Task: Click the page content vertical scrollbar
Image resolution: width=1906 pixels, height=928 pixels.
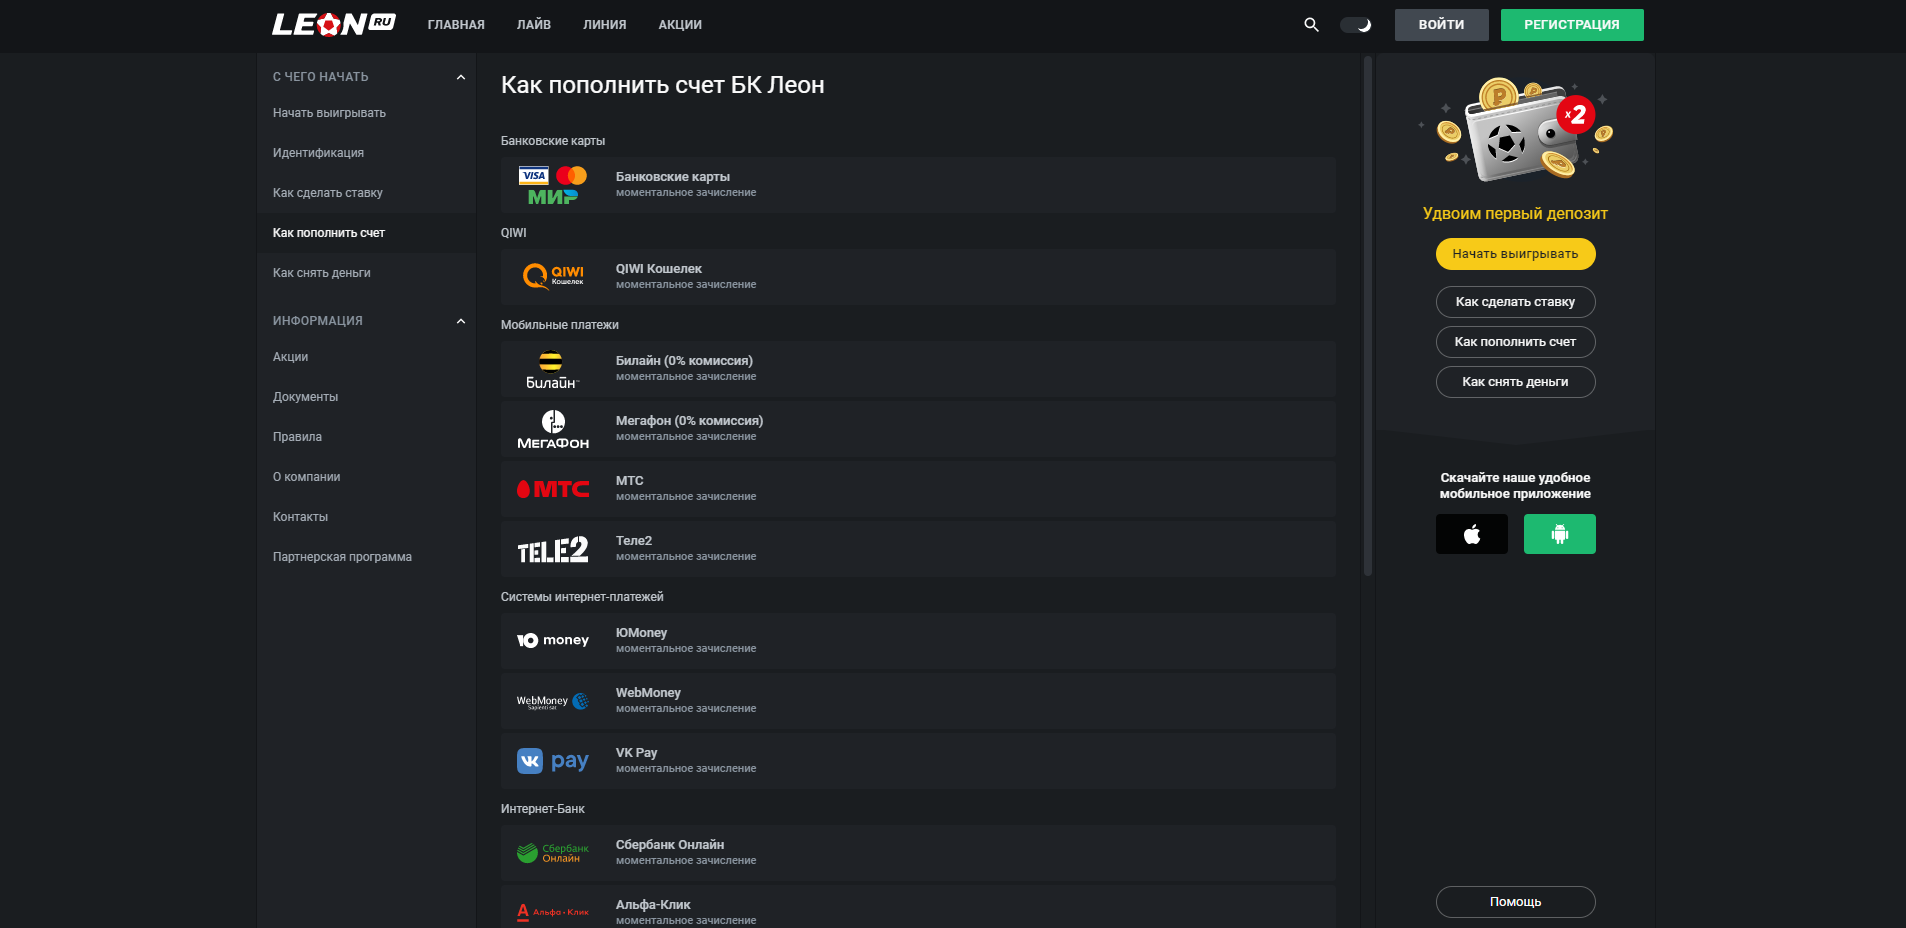Action: pyautogui.click(x=1368, y=316)
